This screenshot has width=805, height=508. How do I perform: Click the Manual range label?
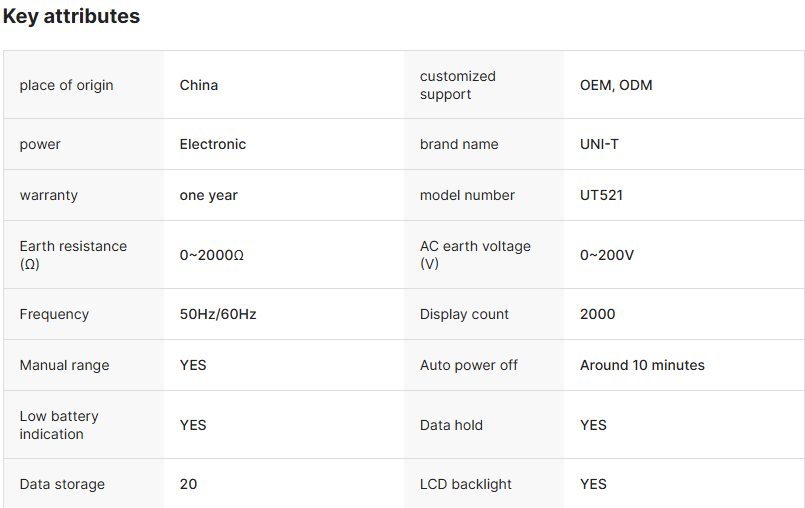coord(64,365)
